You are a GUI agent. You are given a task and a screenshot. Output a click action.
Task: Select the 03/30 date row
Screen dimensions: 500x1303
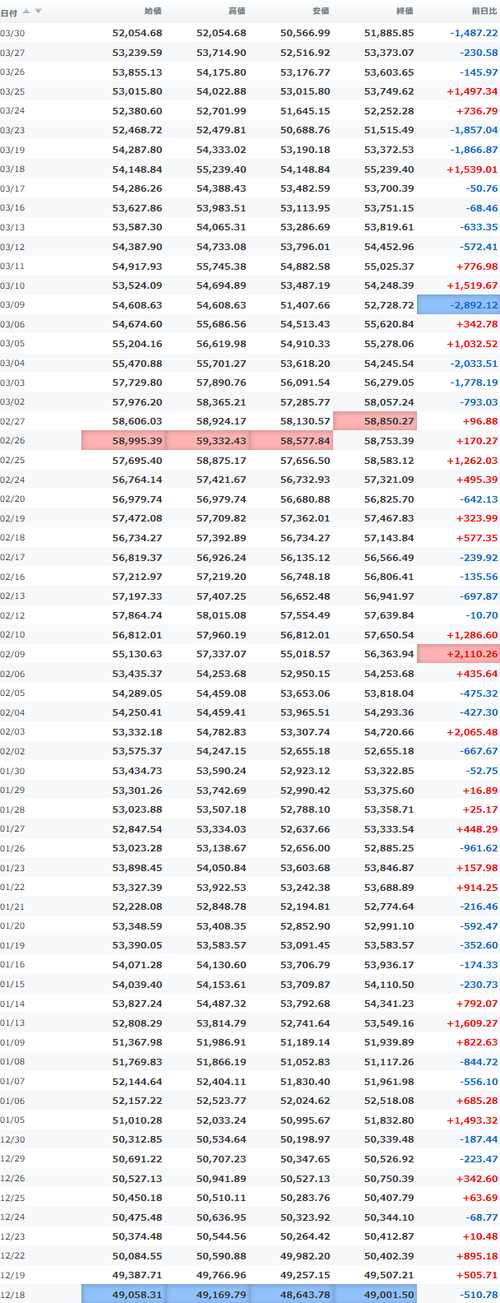[250, 33]
